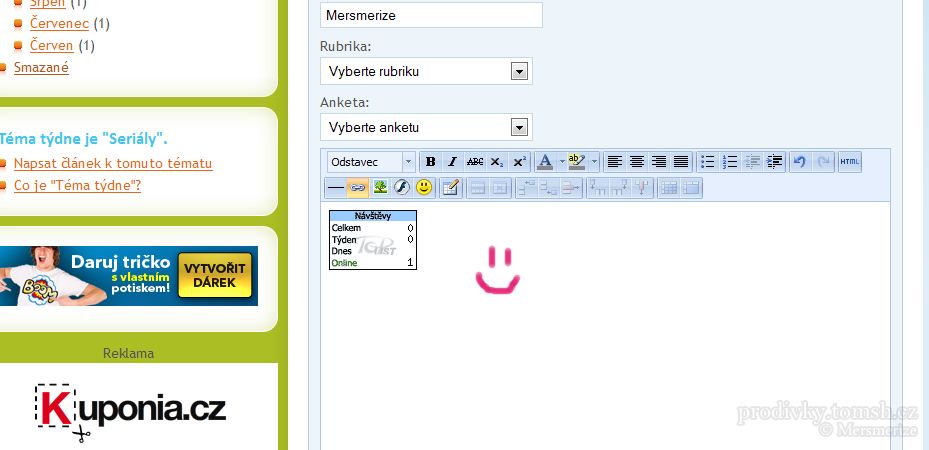
Task: Justify the text fully
Action: click(681, 162)
